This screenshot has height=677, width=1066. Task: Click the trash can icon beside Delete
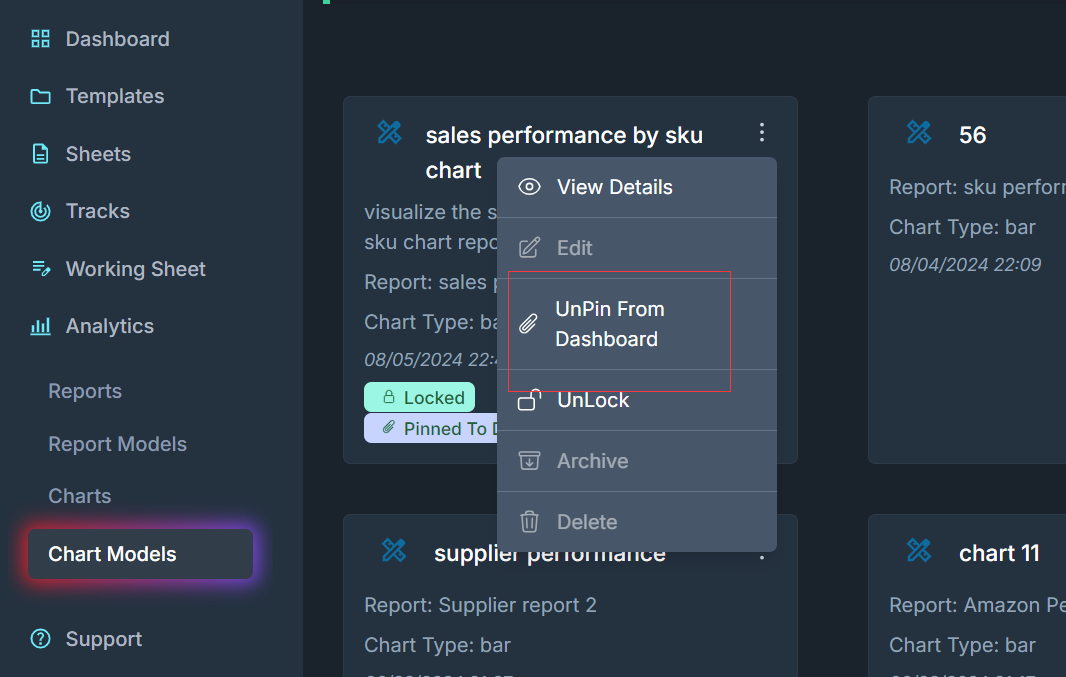[530, 522]
